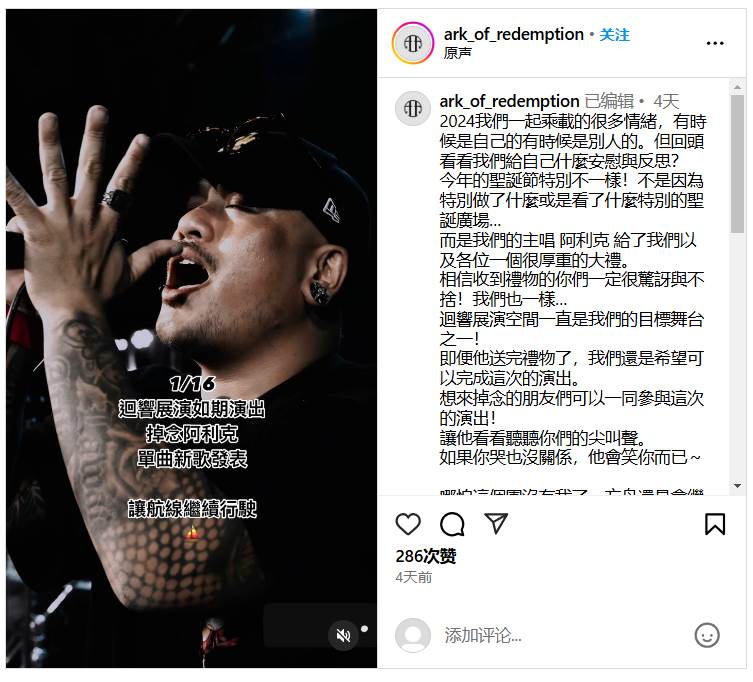The height and width of the screenshot is (682, 753).
Task: Open the 4天前 post timestamp link
Action: click(413, 577)
